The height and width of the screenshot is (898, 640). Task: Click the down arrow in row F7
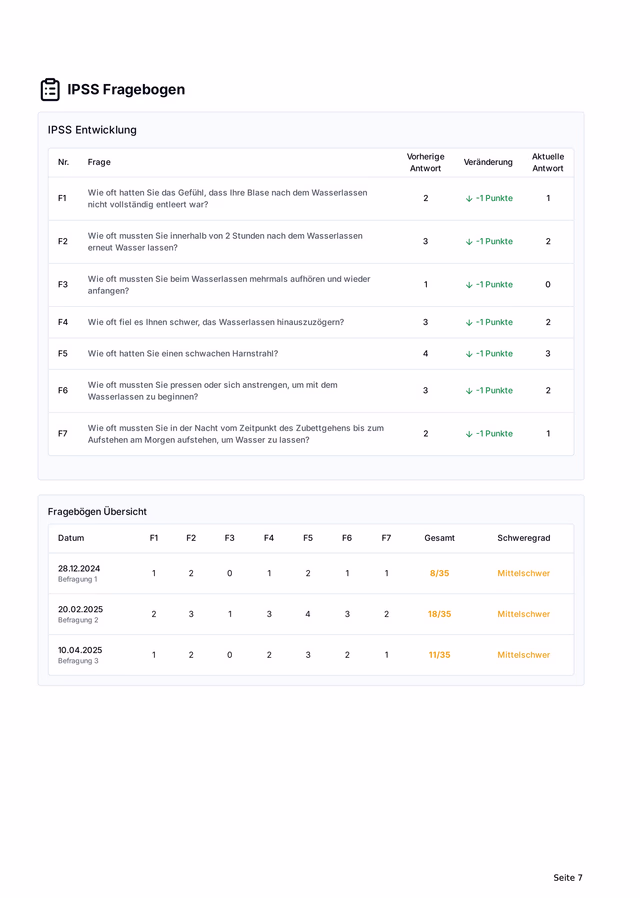(x=469, y=434)
